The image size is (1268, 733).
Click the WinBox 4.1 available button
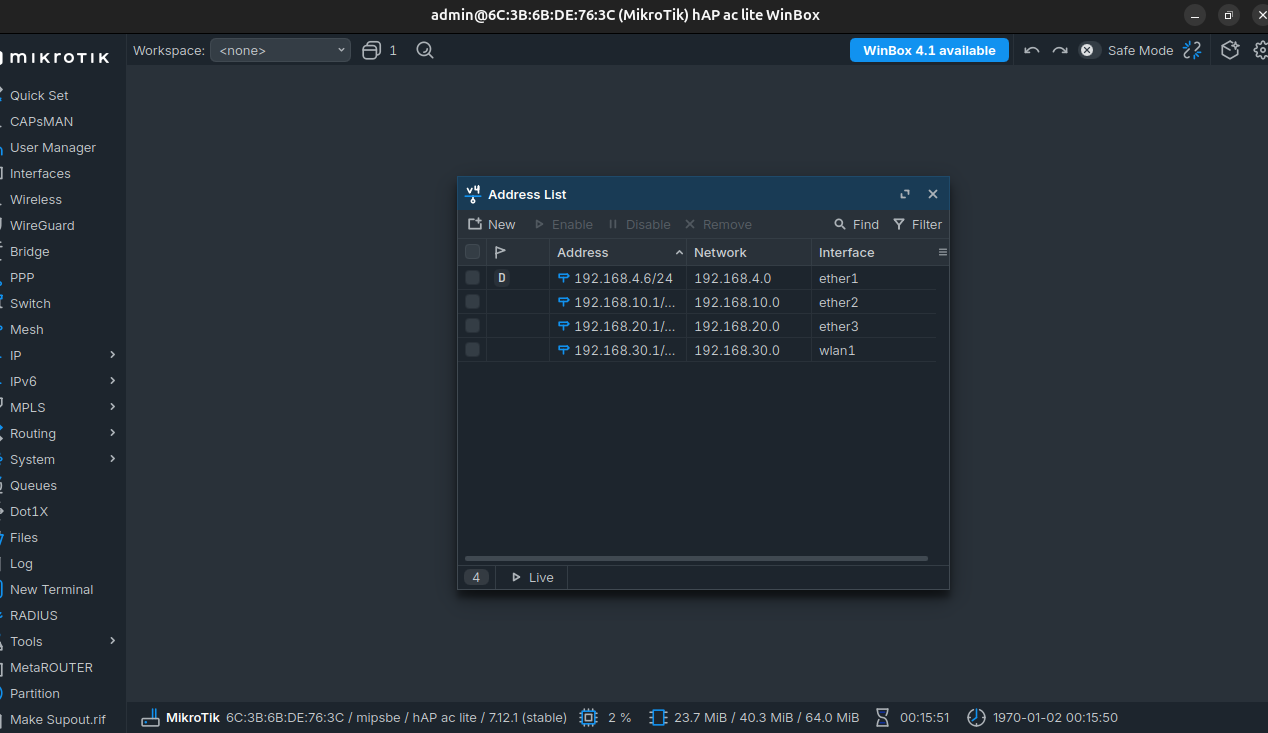click(x=929, y=50)
